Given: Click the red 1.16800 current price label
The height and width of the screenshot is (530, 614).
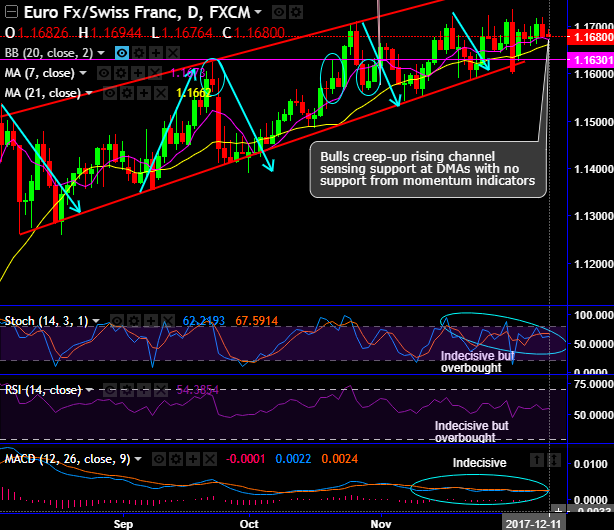Looking at the screenshot, I should tap(591, 37).
